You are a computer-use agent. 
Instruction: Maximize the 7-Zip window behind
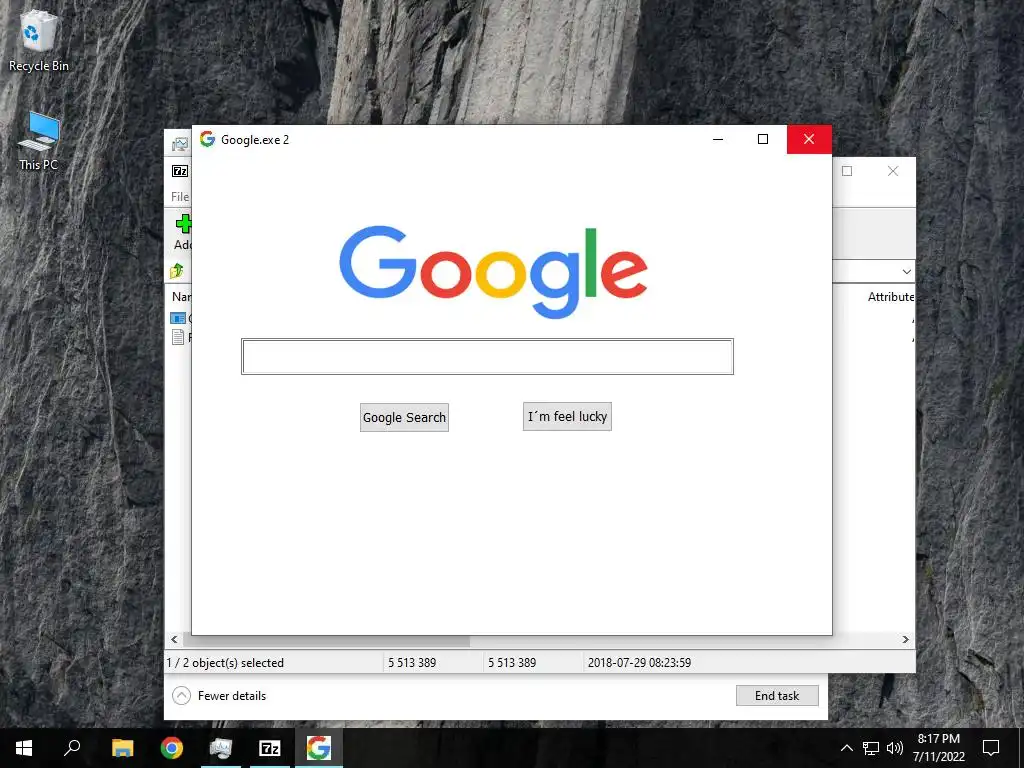(x=847, y=171)
